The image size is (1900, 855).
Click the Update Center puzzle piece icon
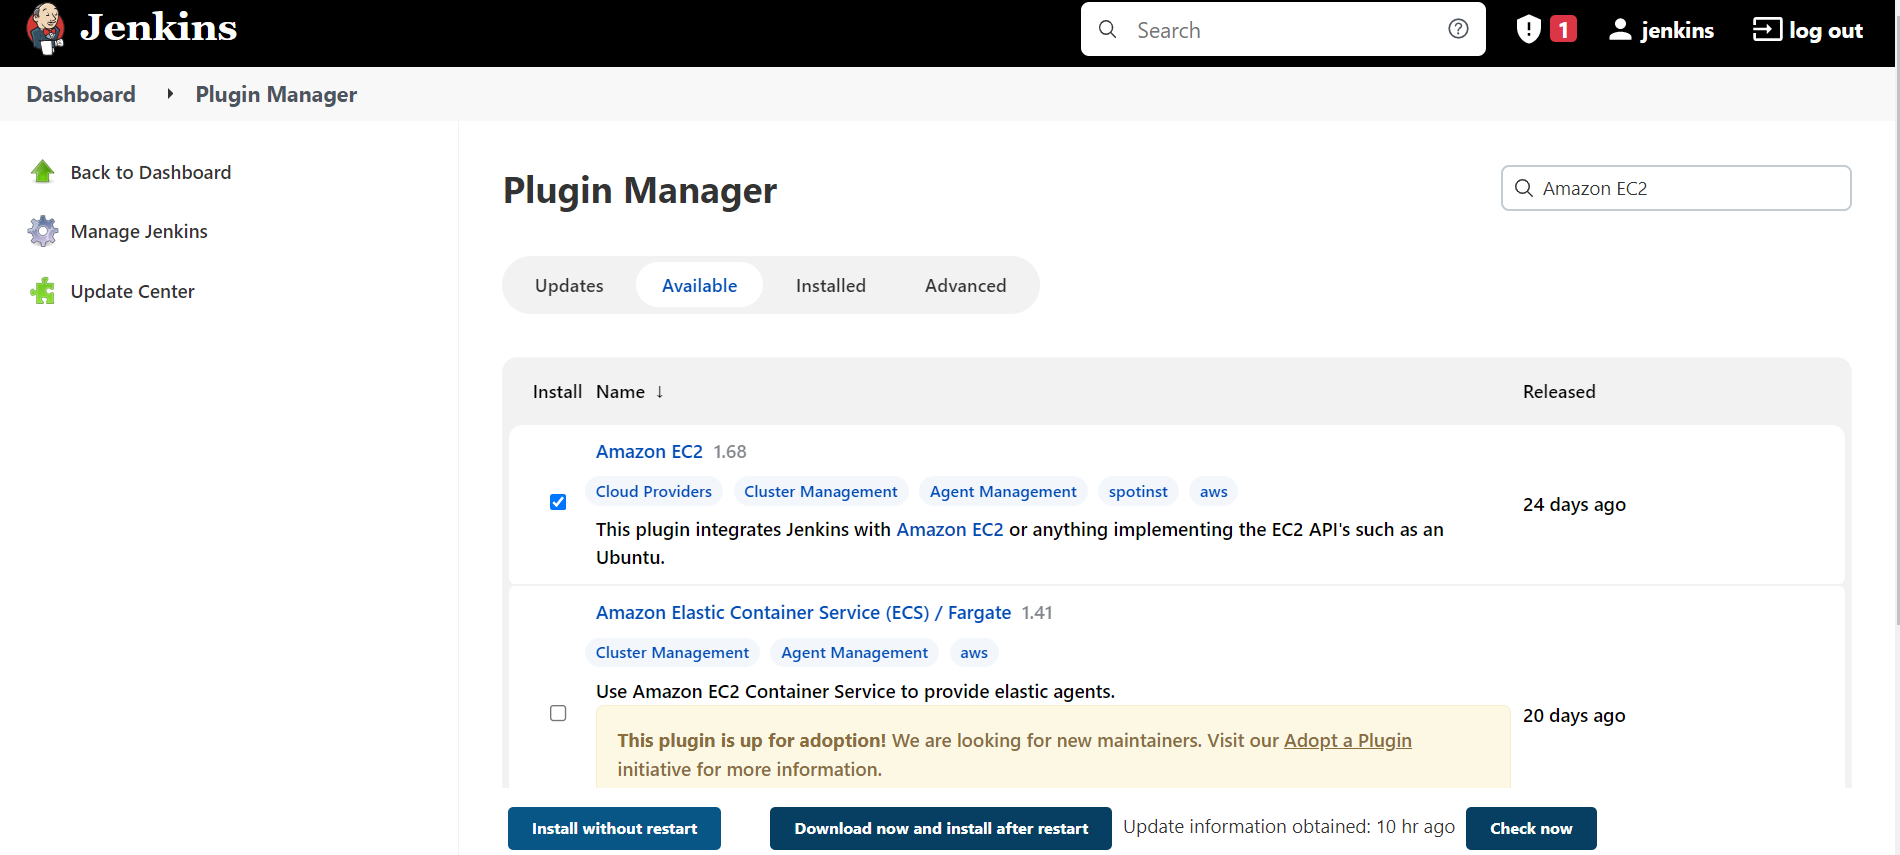click(42, 291)
